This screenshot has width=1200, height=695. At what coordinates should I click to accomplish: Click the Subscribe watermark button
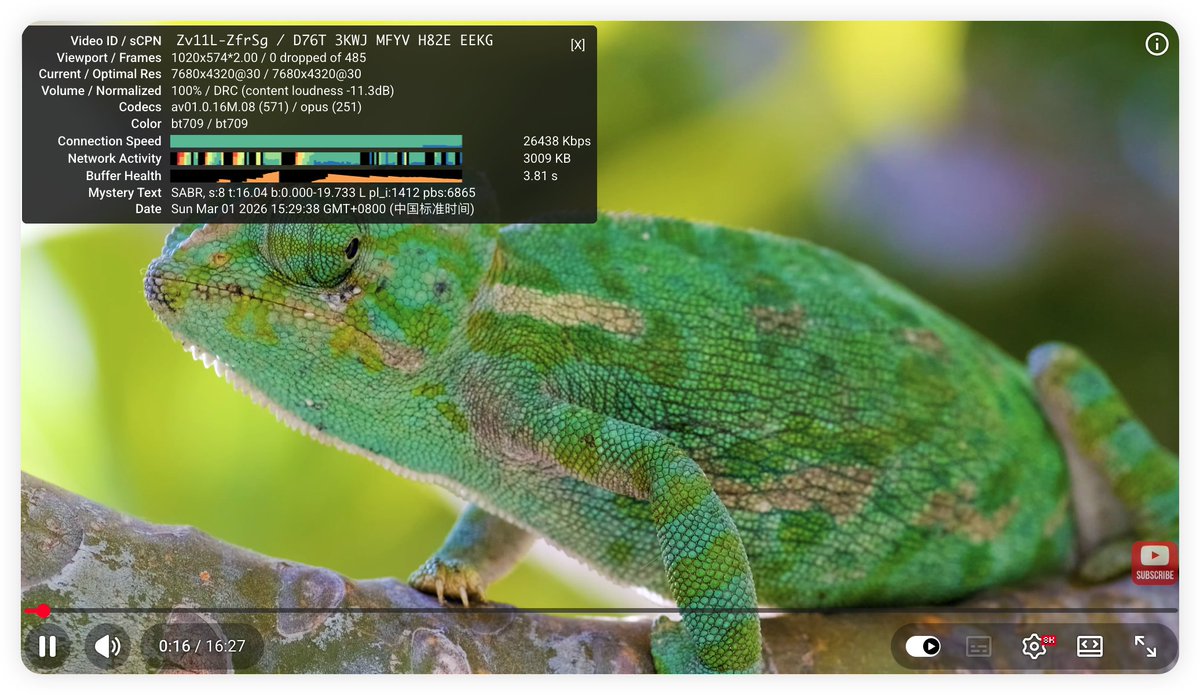(1154, 563)
